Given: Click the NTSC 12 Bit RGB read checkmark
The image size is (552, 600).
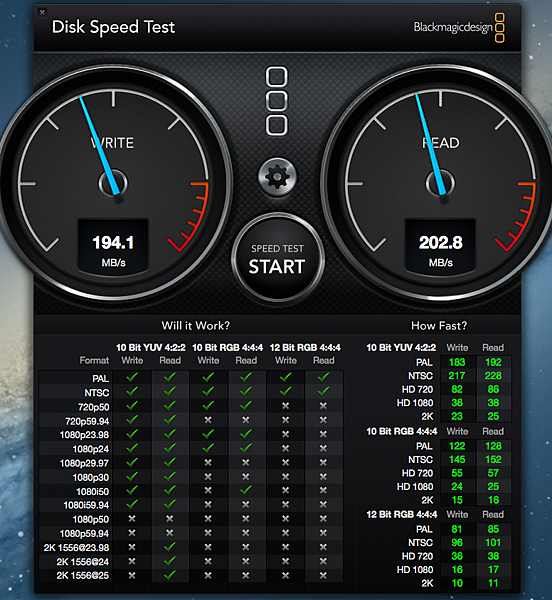Looking at the screenshot, I should click(324, 391).
